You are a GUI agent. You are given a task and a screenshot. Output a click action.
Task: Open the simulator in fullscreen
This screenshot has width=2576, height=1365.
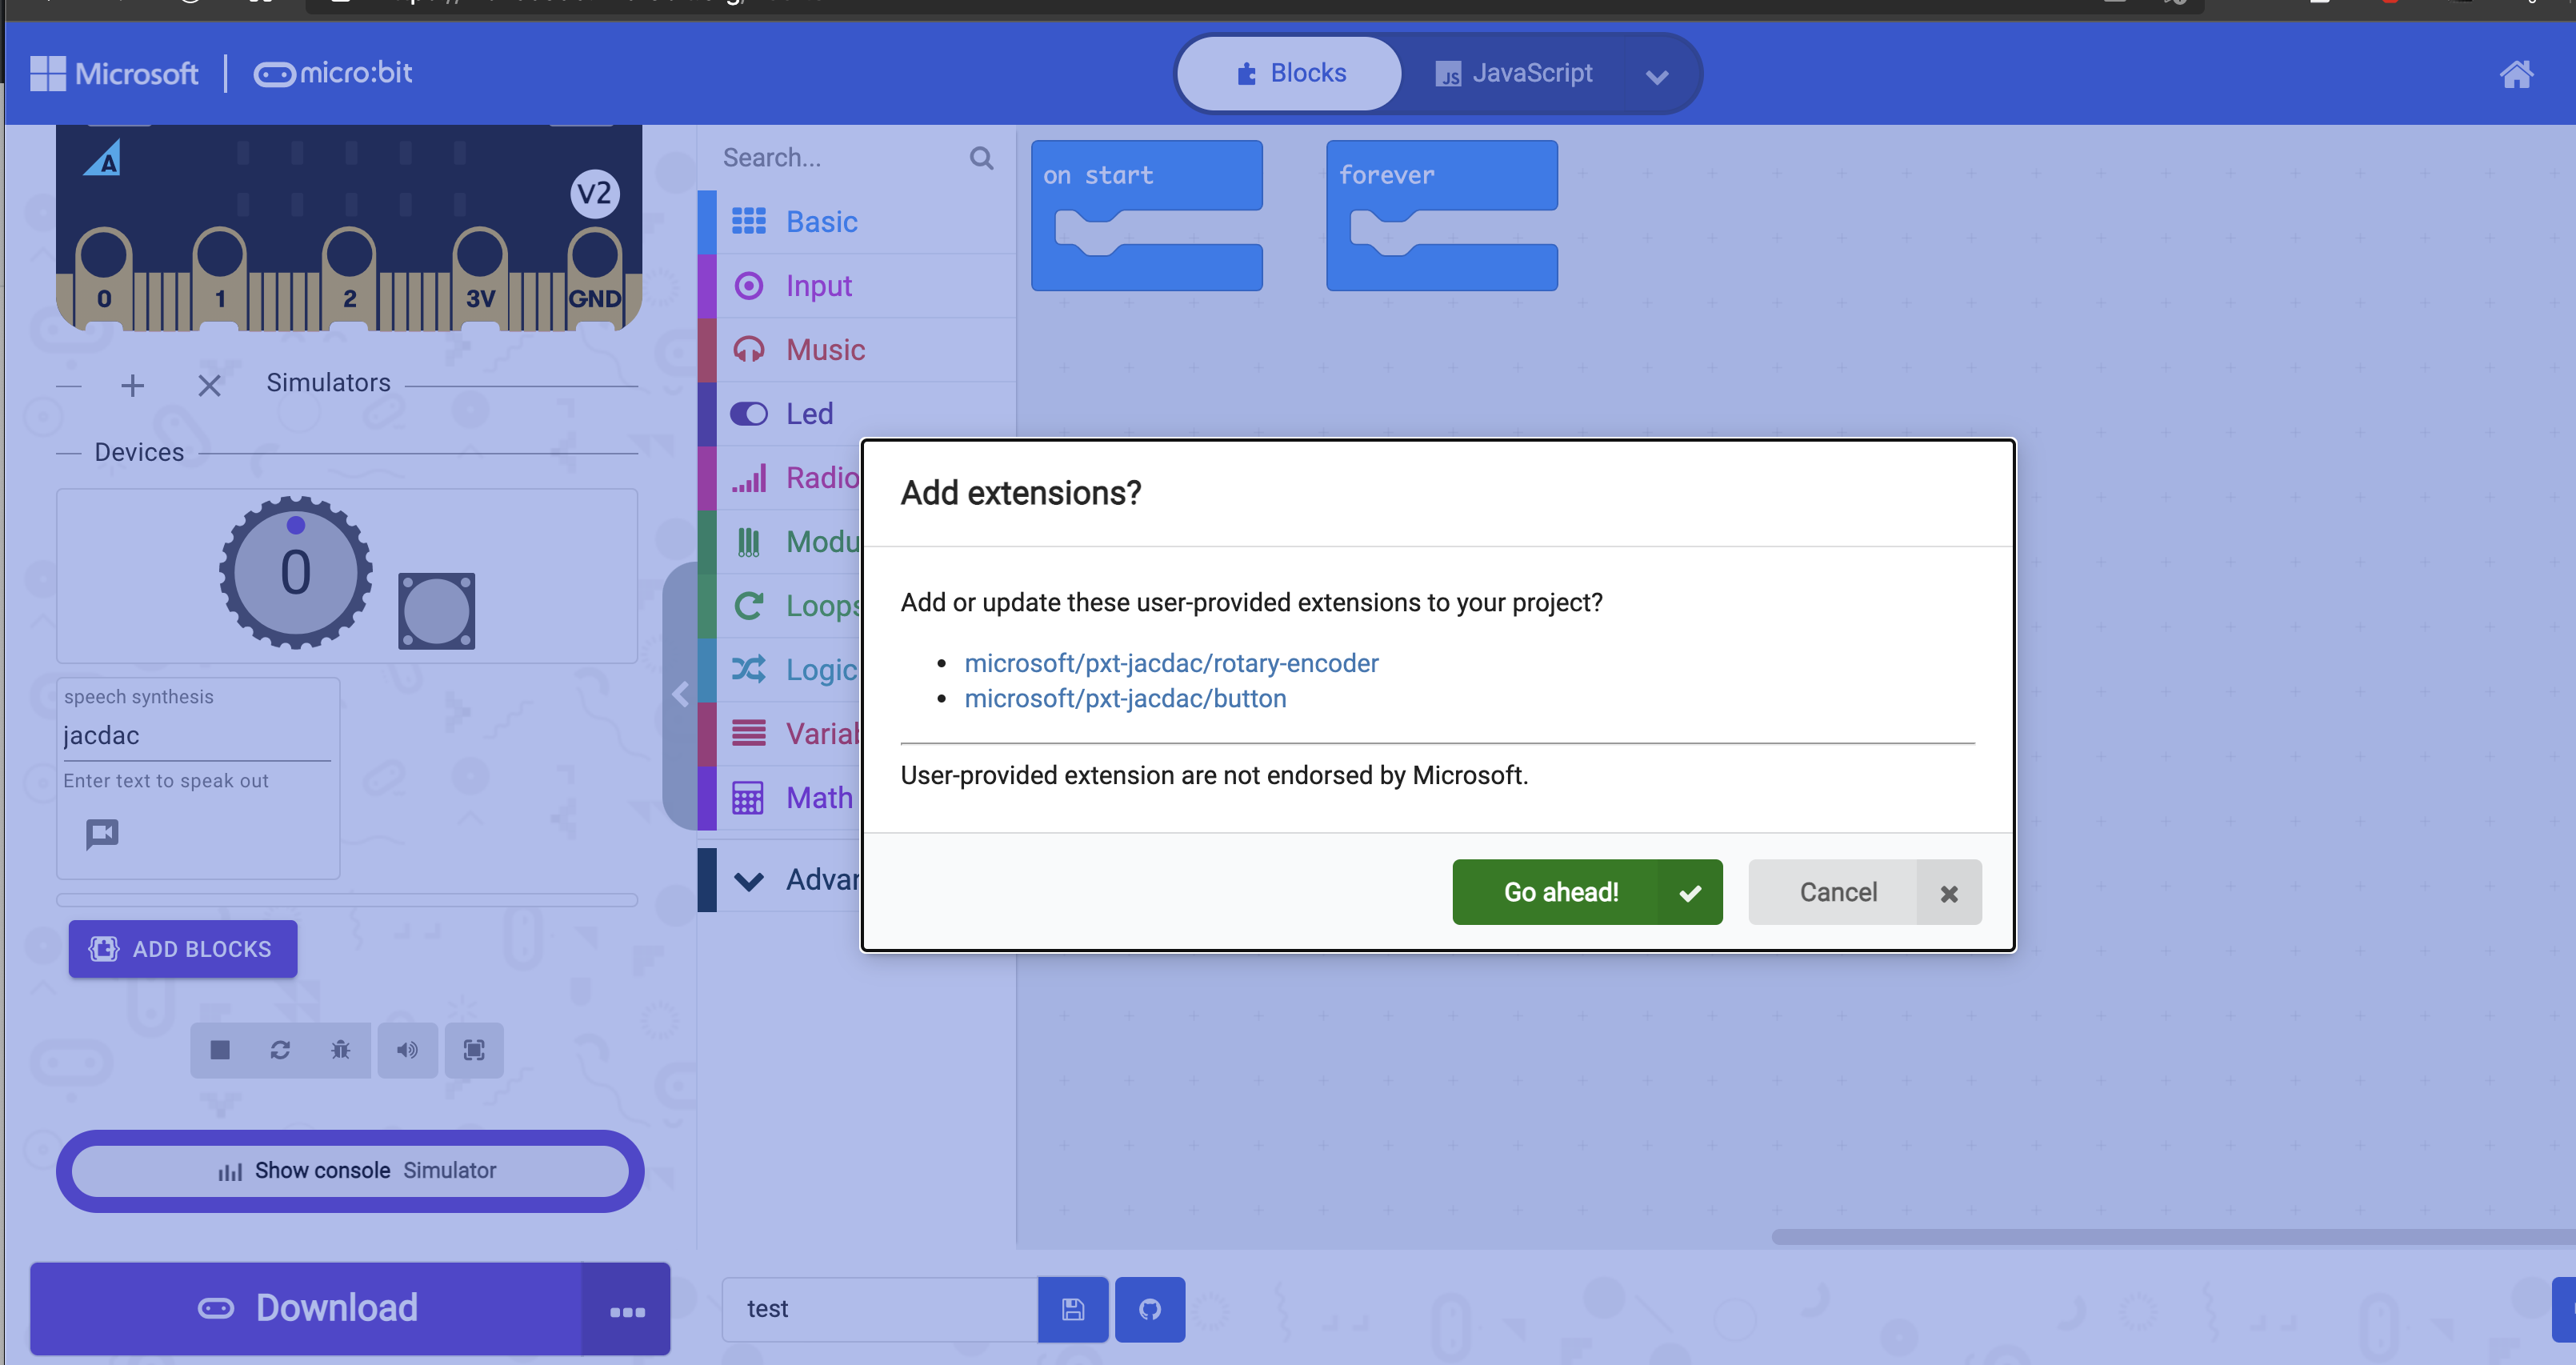474,1050
